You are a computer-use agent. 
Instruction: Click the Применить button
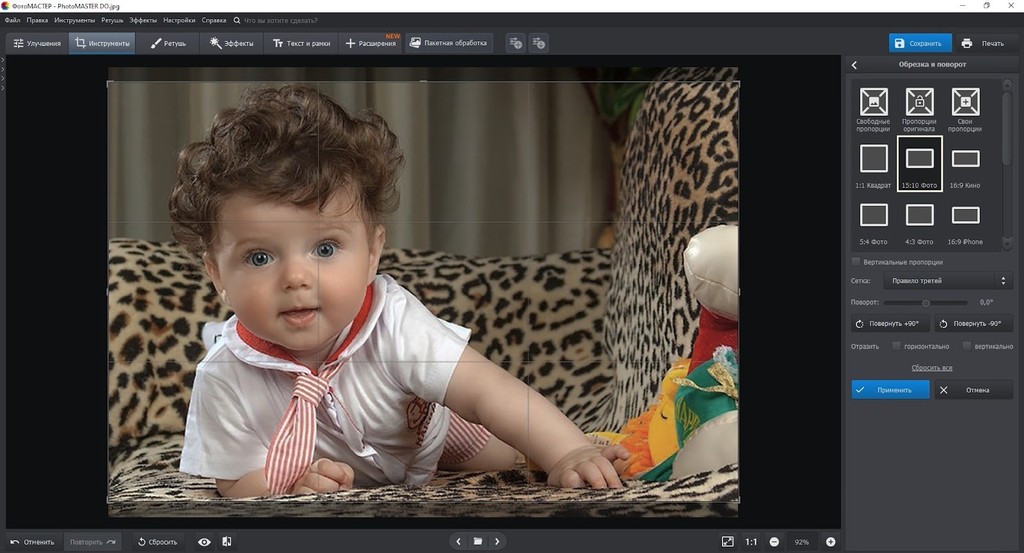pos(890,390)
